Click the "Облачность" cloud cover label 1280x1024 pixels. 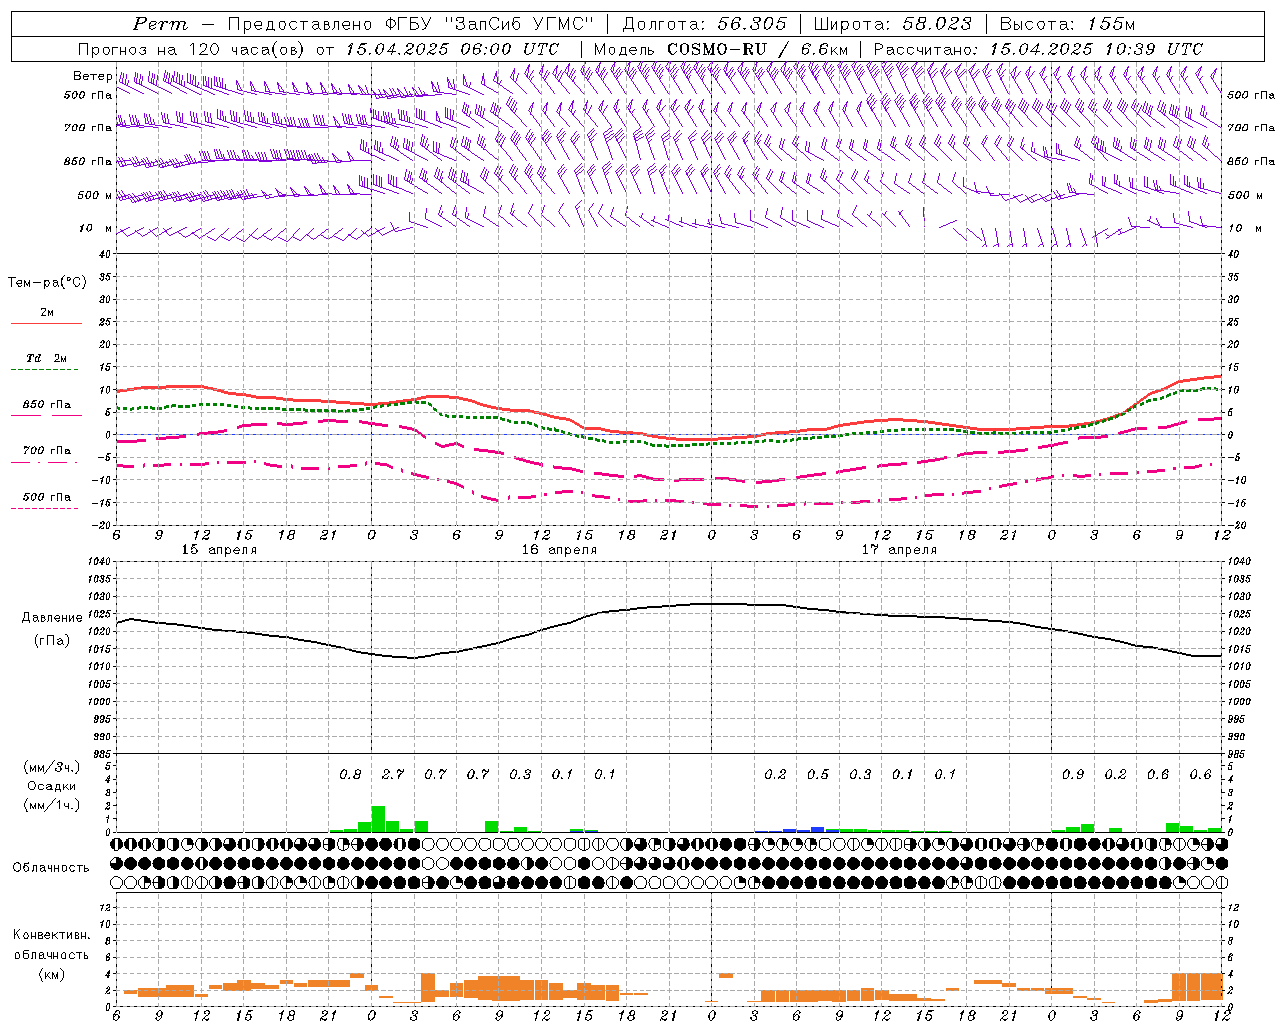[x=51, y=867]
